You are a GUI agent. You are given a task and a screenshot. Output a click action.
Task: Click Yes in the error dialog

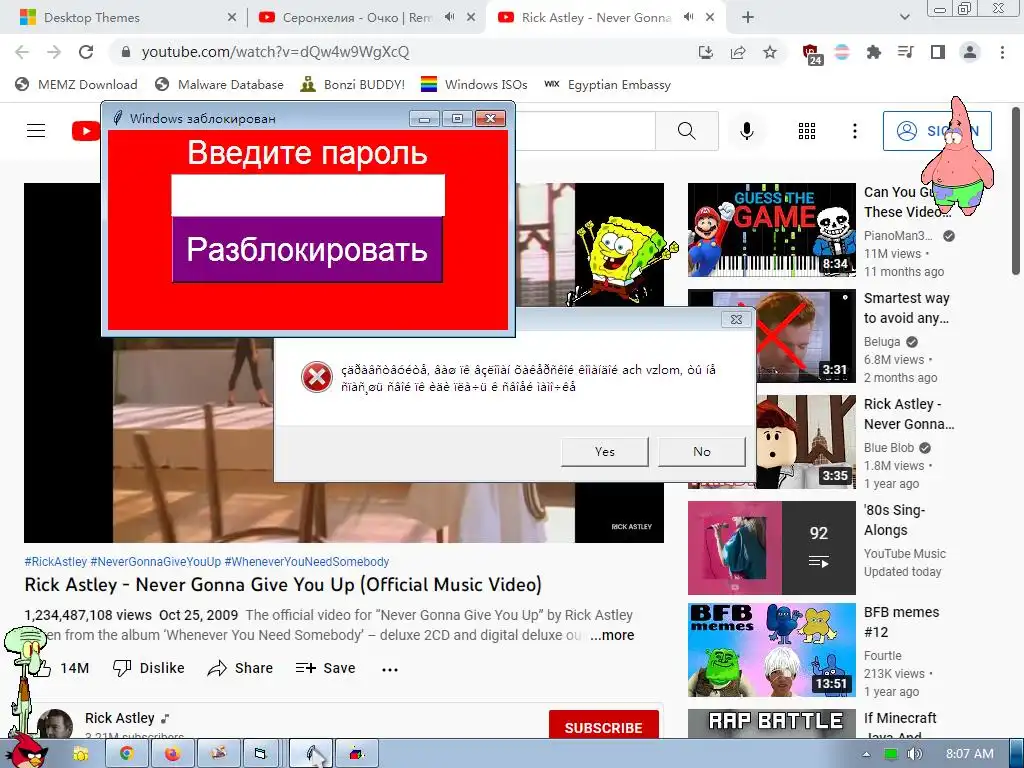click(605, 451)
